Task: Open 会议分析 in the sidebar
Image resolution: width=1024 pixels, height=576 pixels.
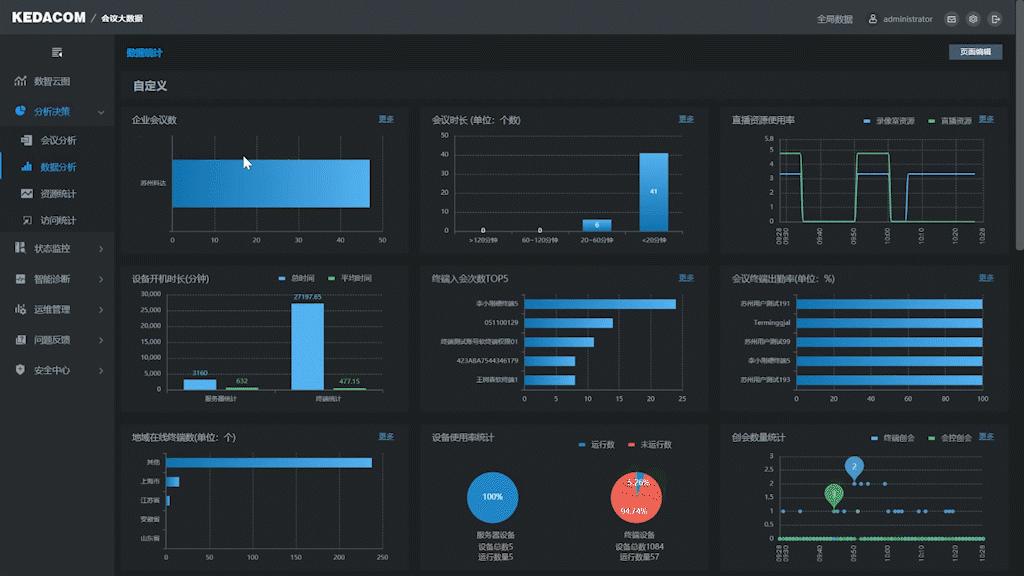Action: coord(57,141)
